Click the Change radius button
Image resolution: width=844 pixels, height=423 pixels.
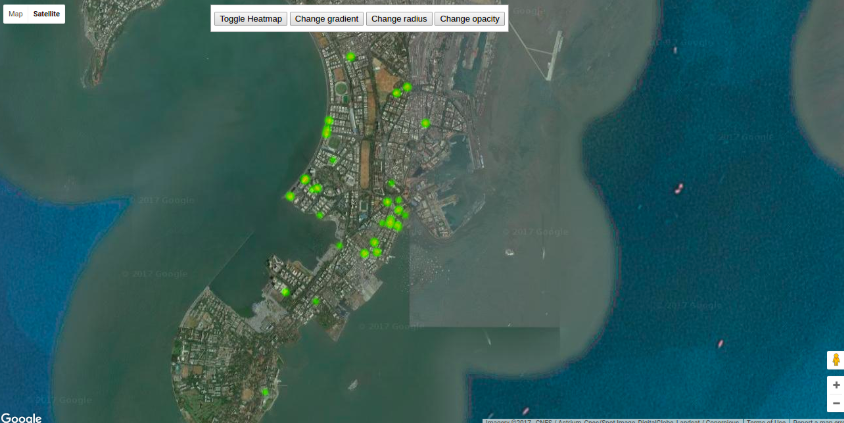tap(399, 19)
